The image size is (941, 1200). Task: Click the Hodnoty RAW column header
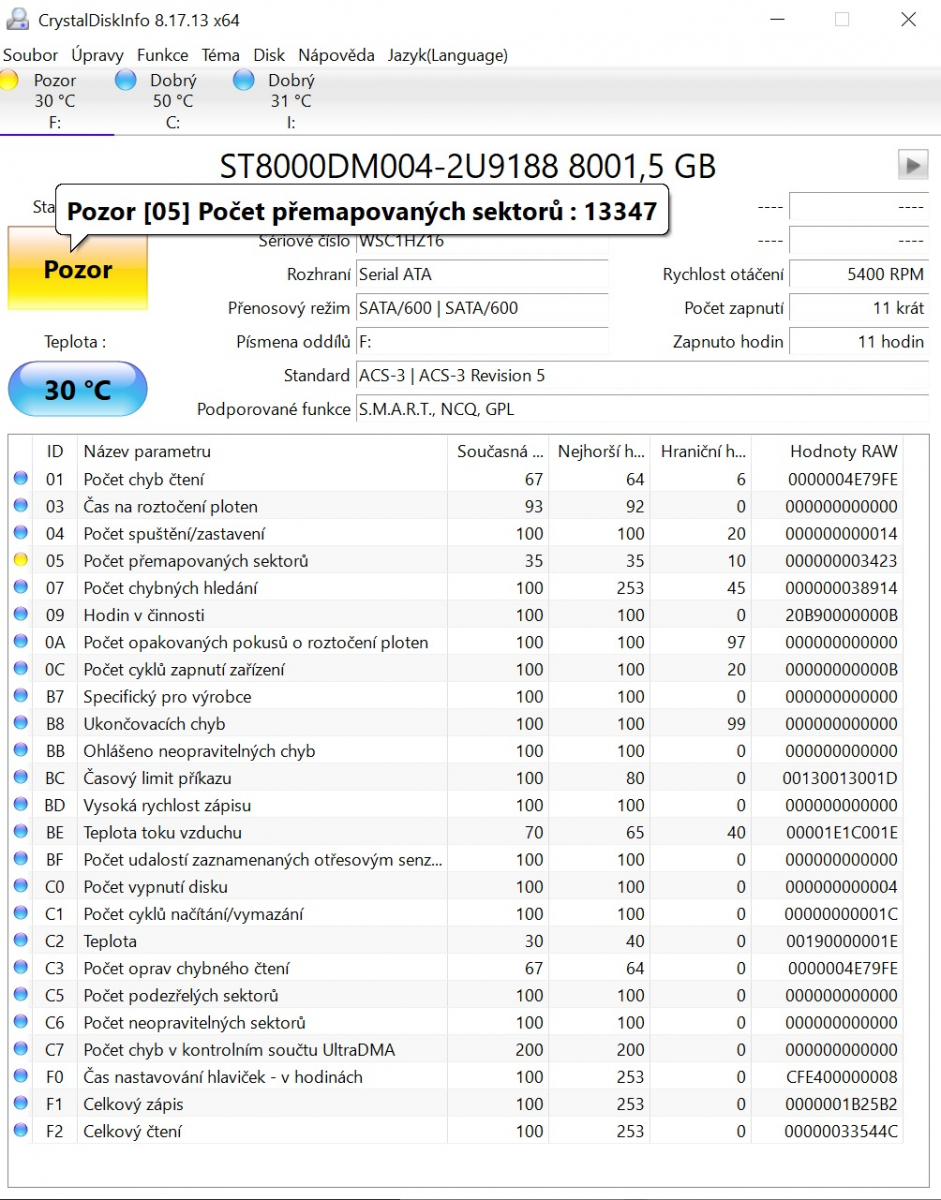(x=843, y=451)
